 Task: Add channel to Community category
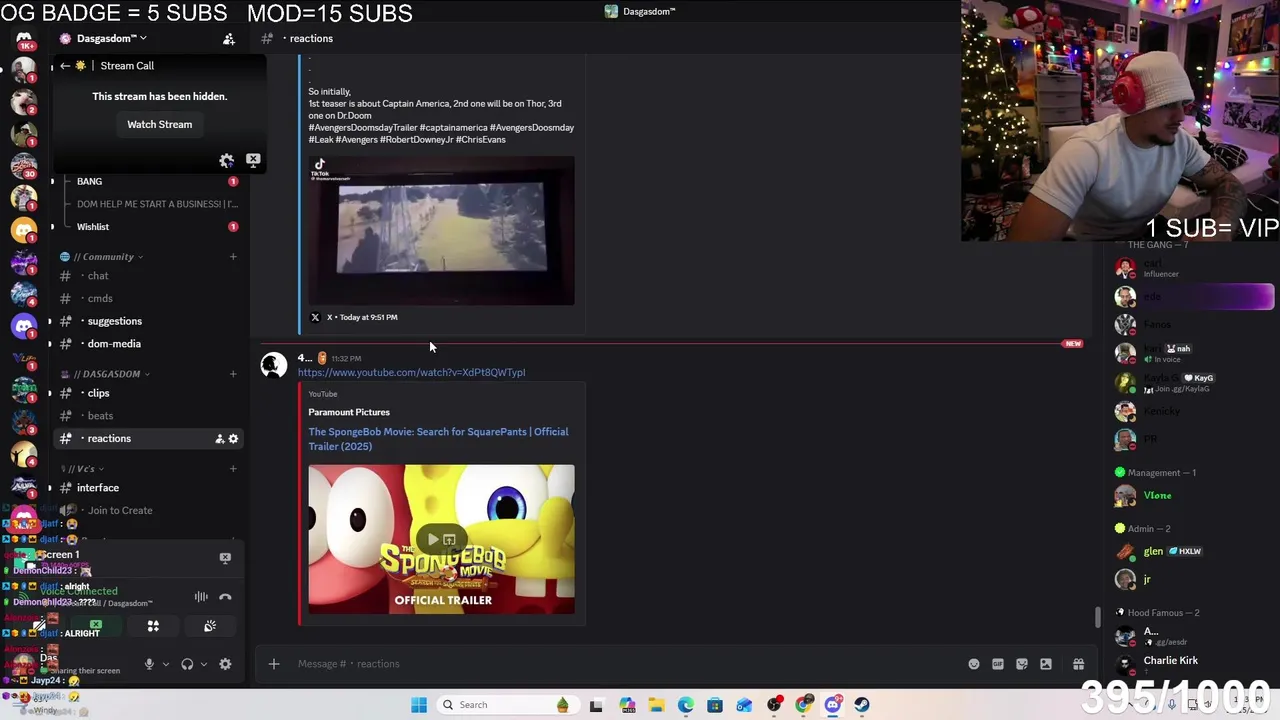233,257
